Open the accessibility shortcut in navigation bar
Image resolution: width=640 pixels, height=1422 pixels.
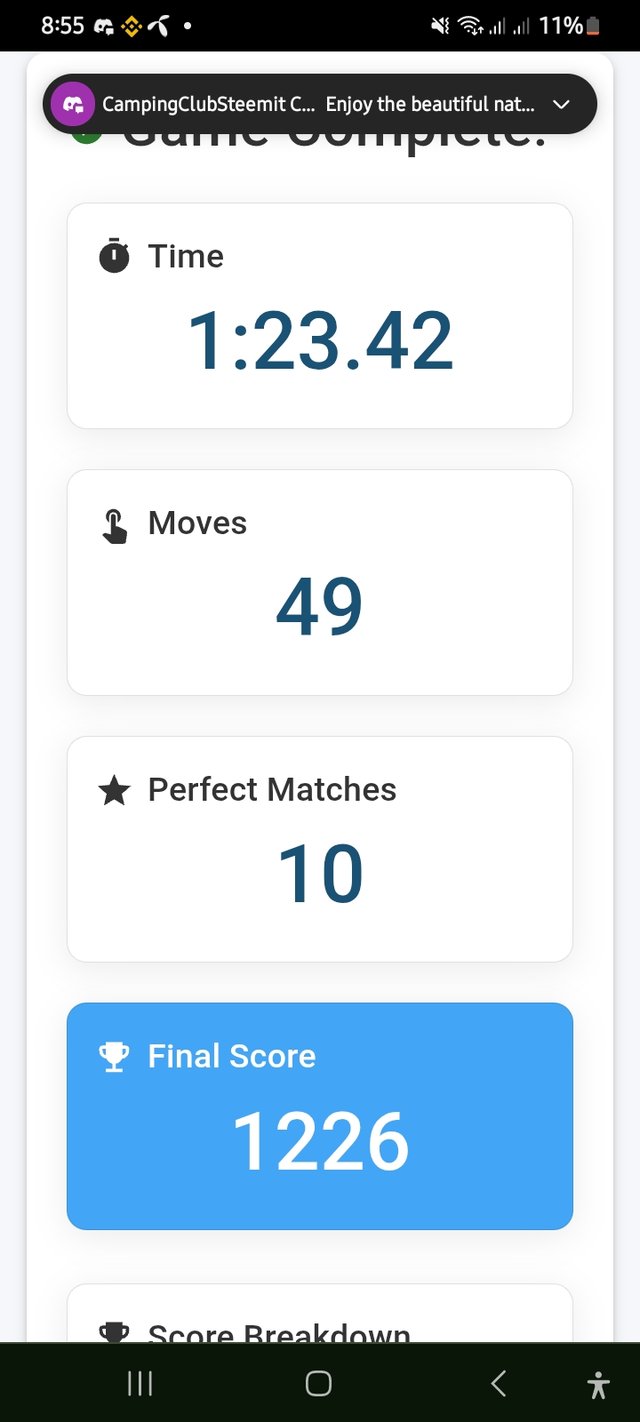tap(598, 1384)
